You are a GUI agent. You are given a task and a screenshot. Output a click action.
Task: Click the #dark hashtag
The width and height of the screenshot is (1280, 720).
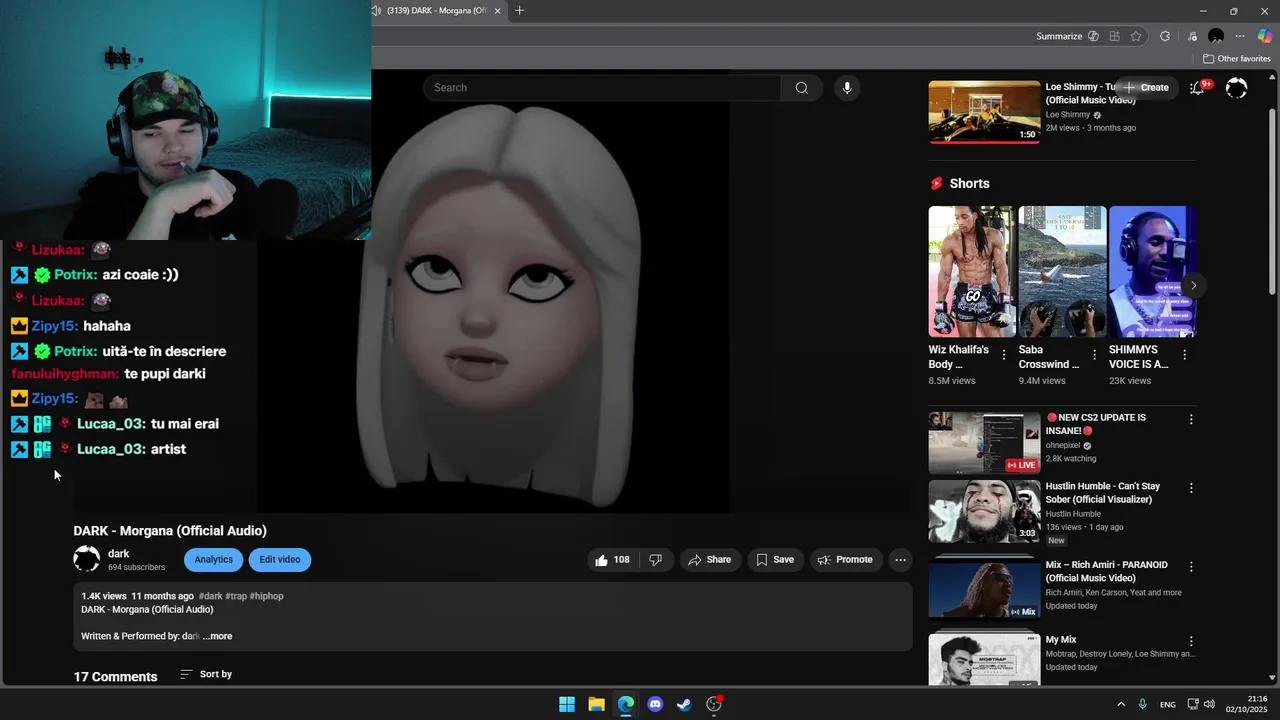coord(210,596)
